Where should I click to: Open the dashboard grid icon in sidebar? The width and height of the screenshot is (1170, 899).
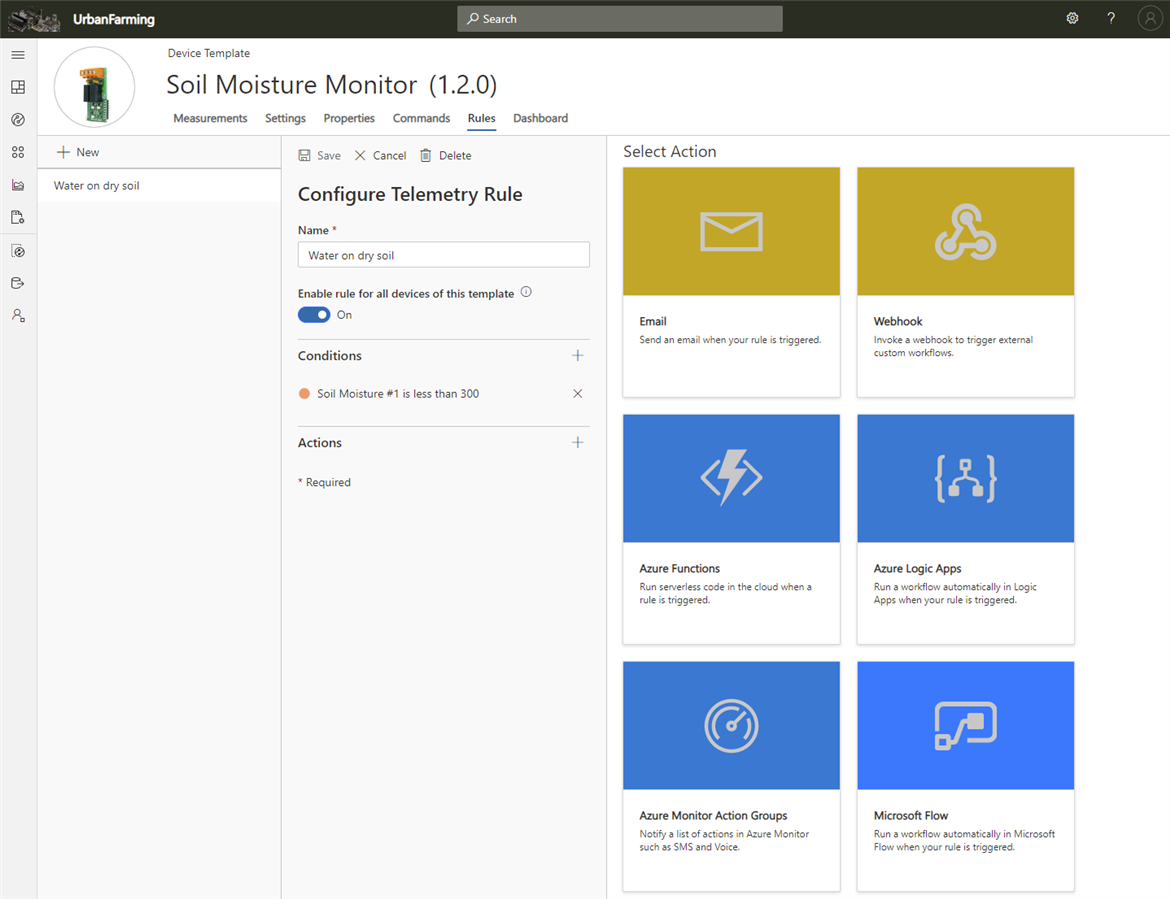pos(18,87)
